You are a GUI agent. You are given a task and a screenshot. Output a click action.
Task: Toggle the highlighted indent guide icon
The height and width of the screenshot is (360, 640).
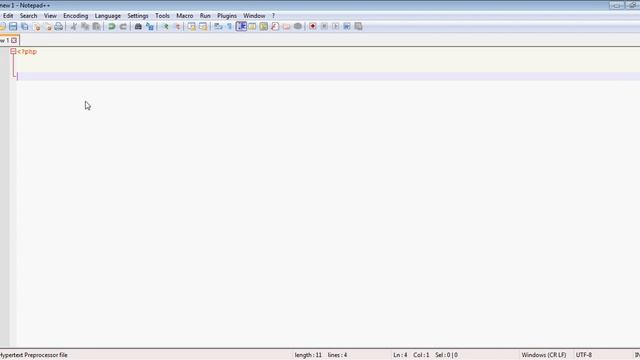coord(241,27)
